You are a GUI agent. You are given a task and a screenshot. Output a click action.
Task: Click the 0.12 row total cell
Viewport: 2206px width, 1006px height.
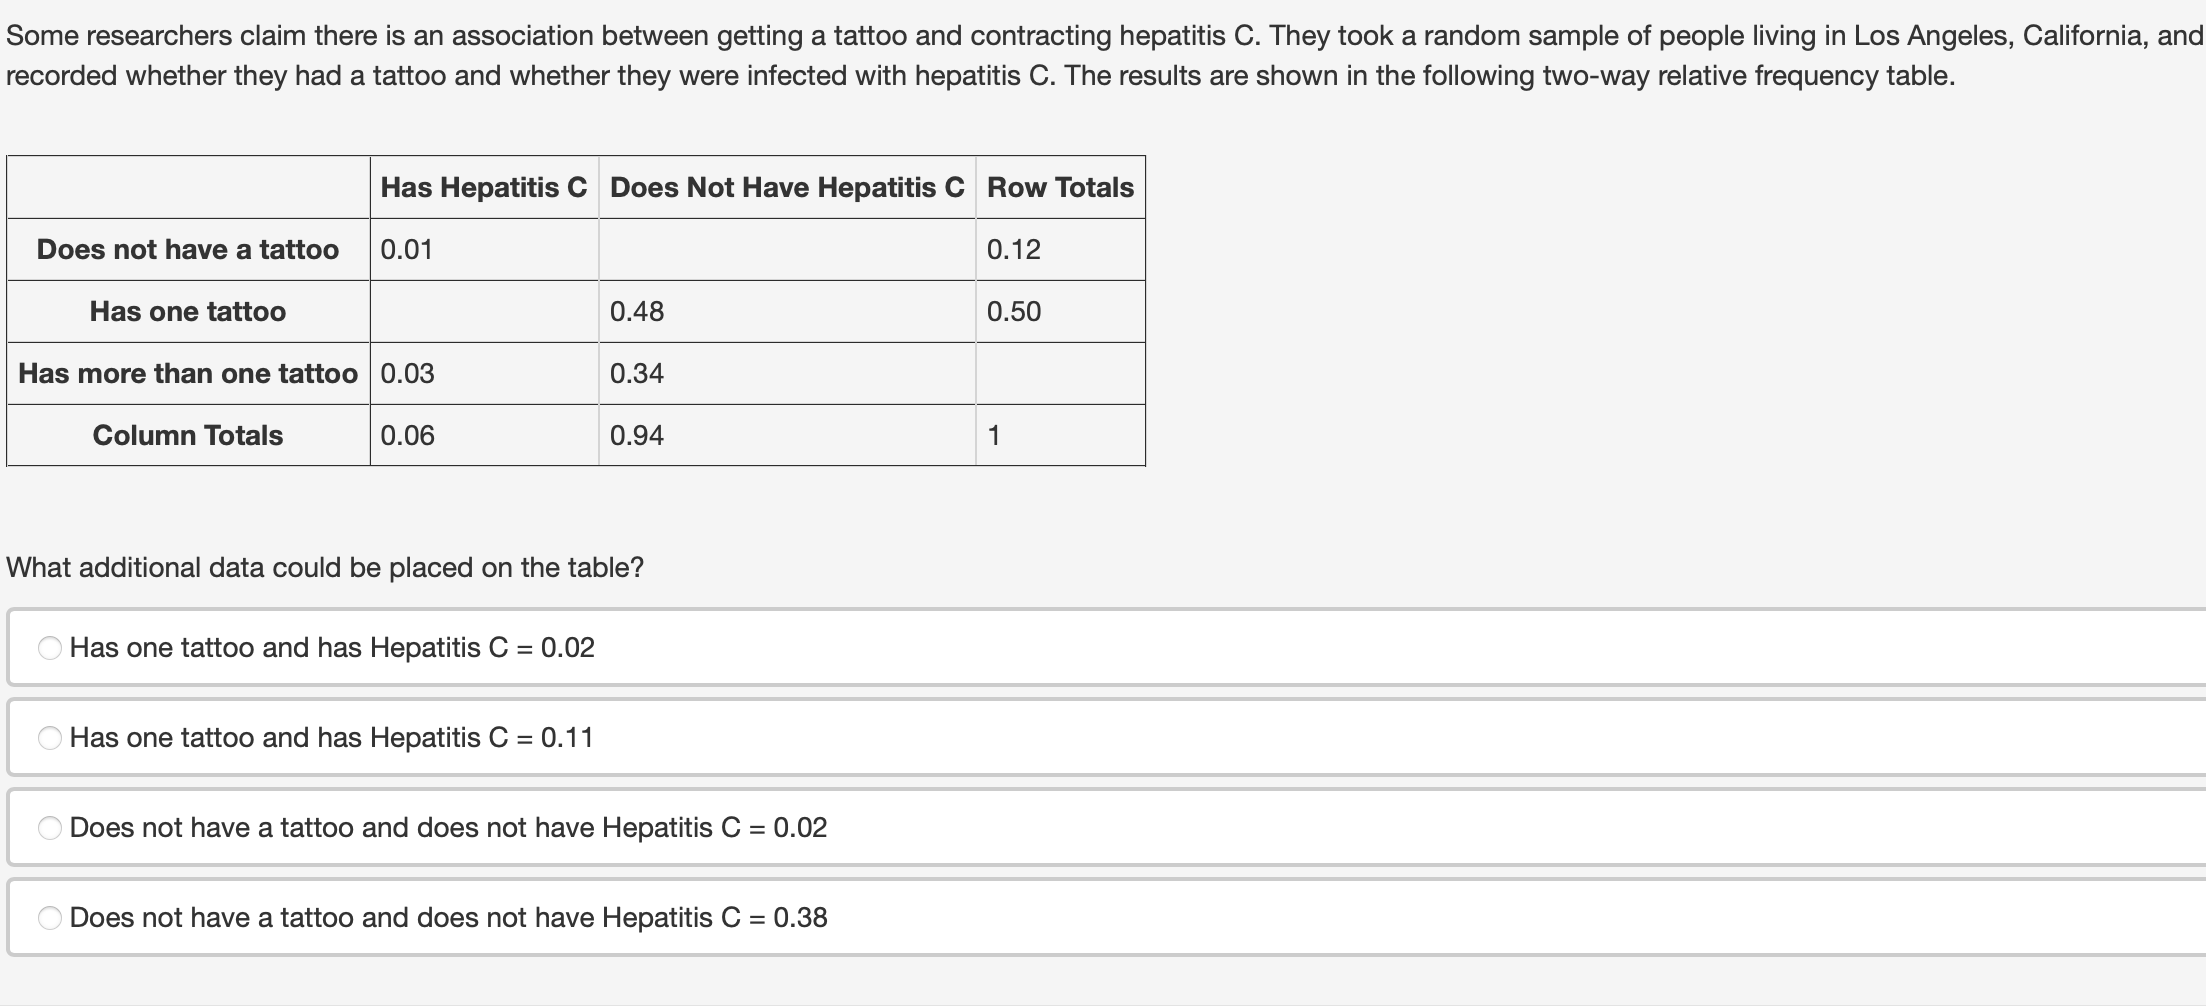click(x=1014, y=250)
